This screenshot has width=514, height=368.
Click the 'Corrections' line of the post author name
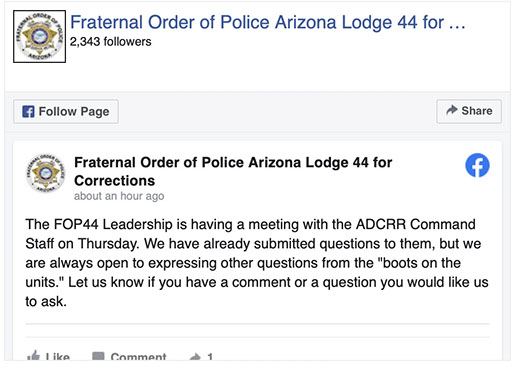pyautogui.click(x=114, y=181)
